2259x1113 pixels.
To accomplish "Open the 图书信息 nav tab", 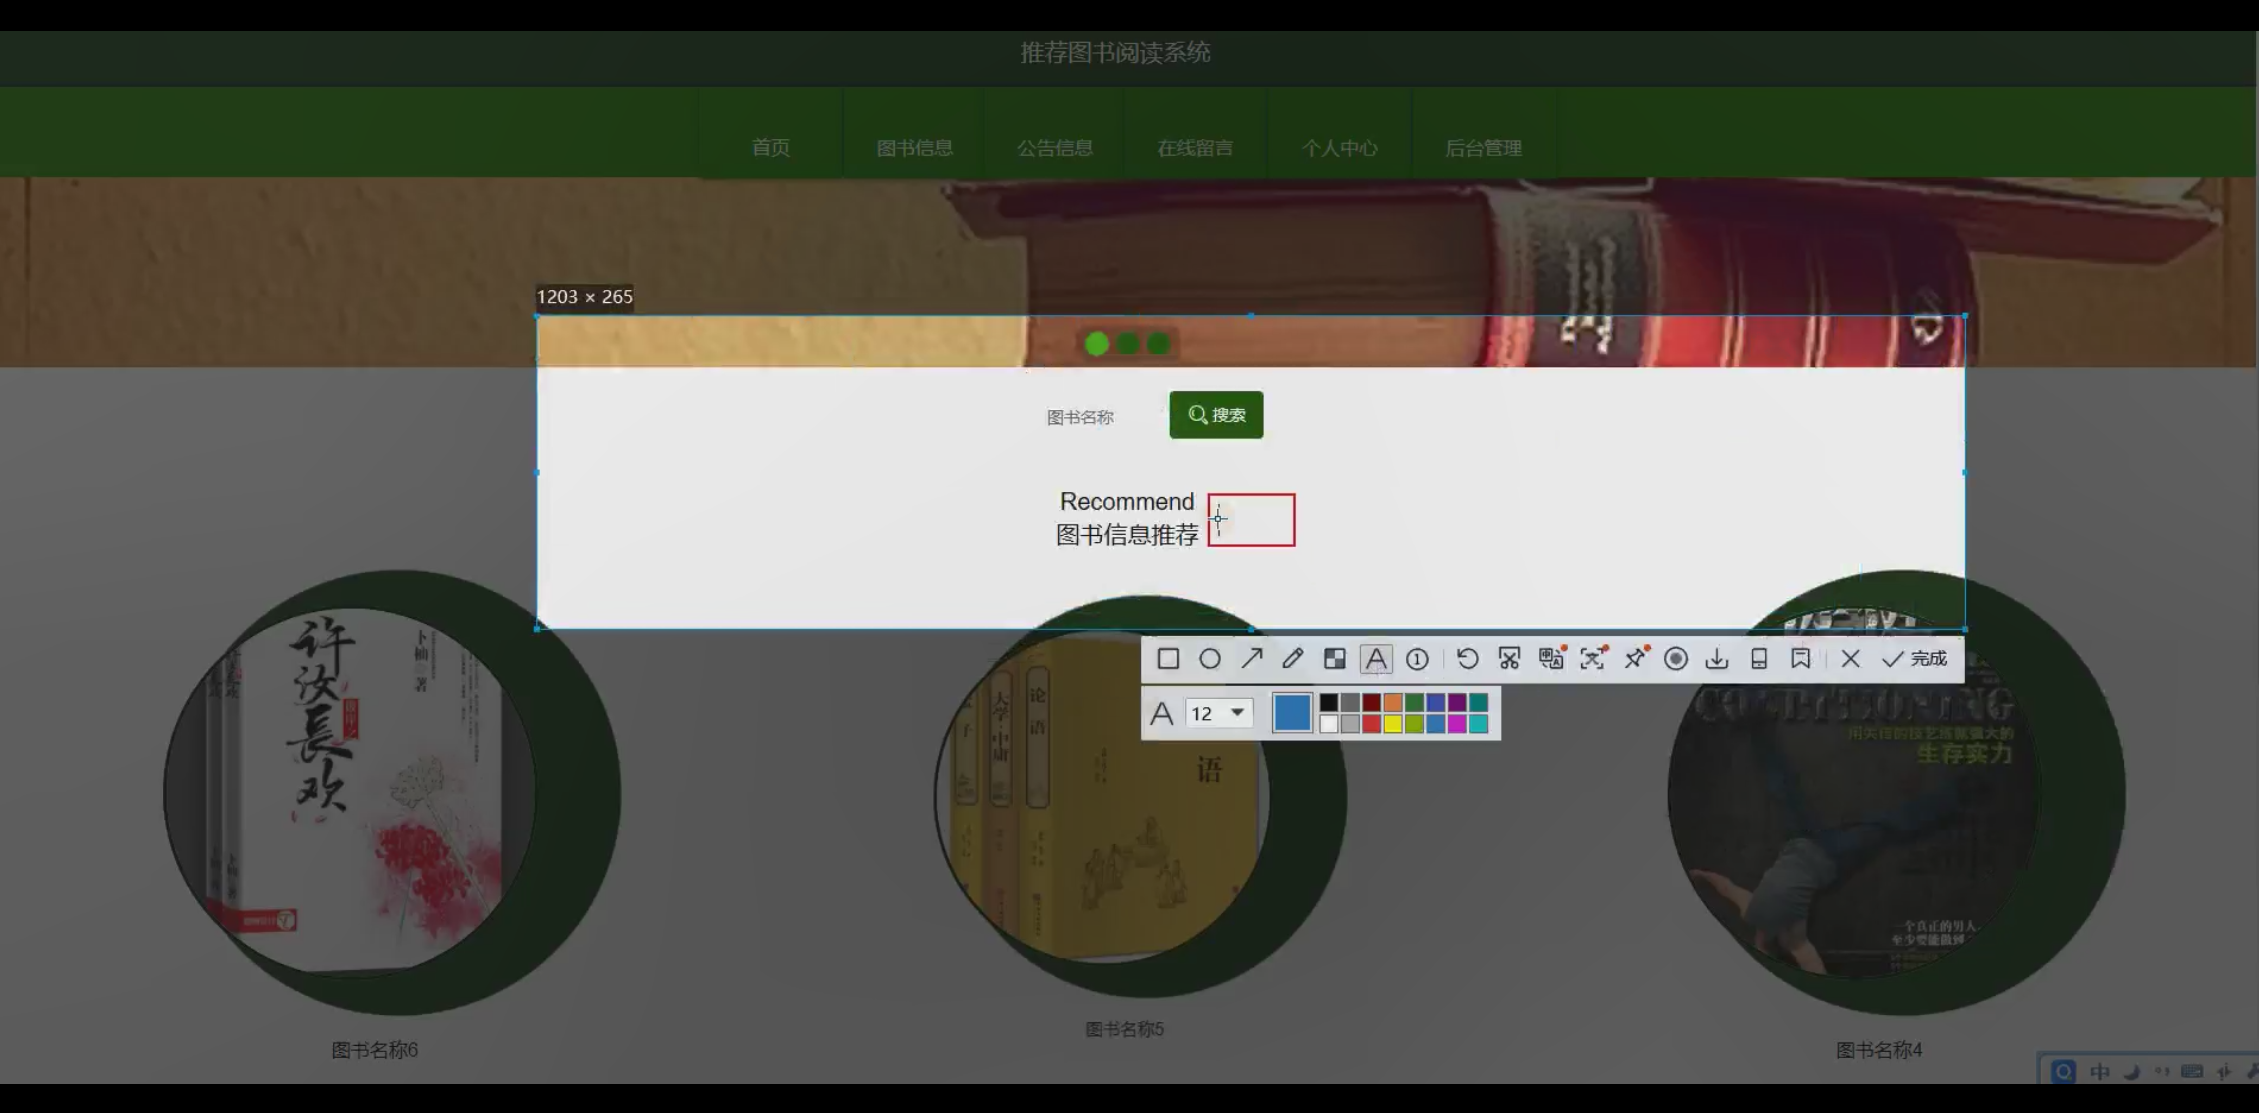I will (x=914, y=148).
